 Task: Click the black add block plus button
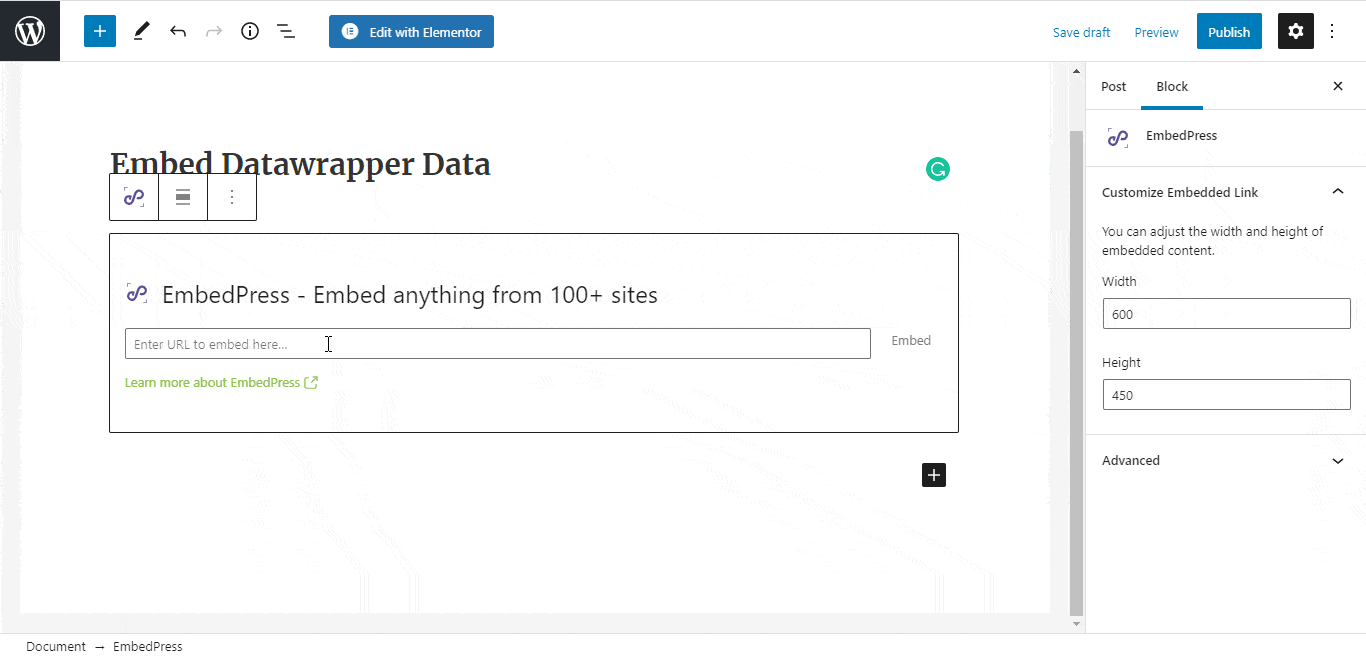933,475
